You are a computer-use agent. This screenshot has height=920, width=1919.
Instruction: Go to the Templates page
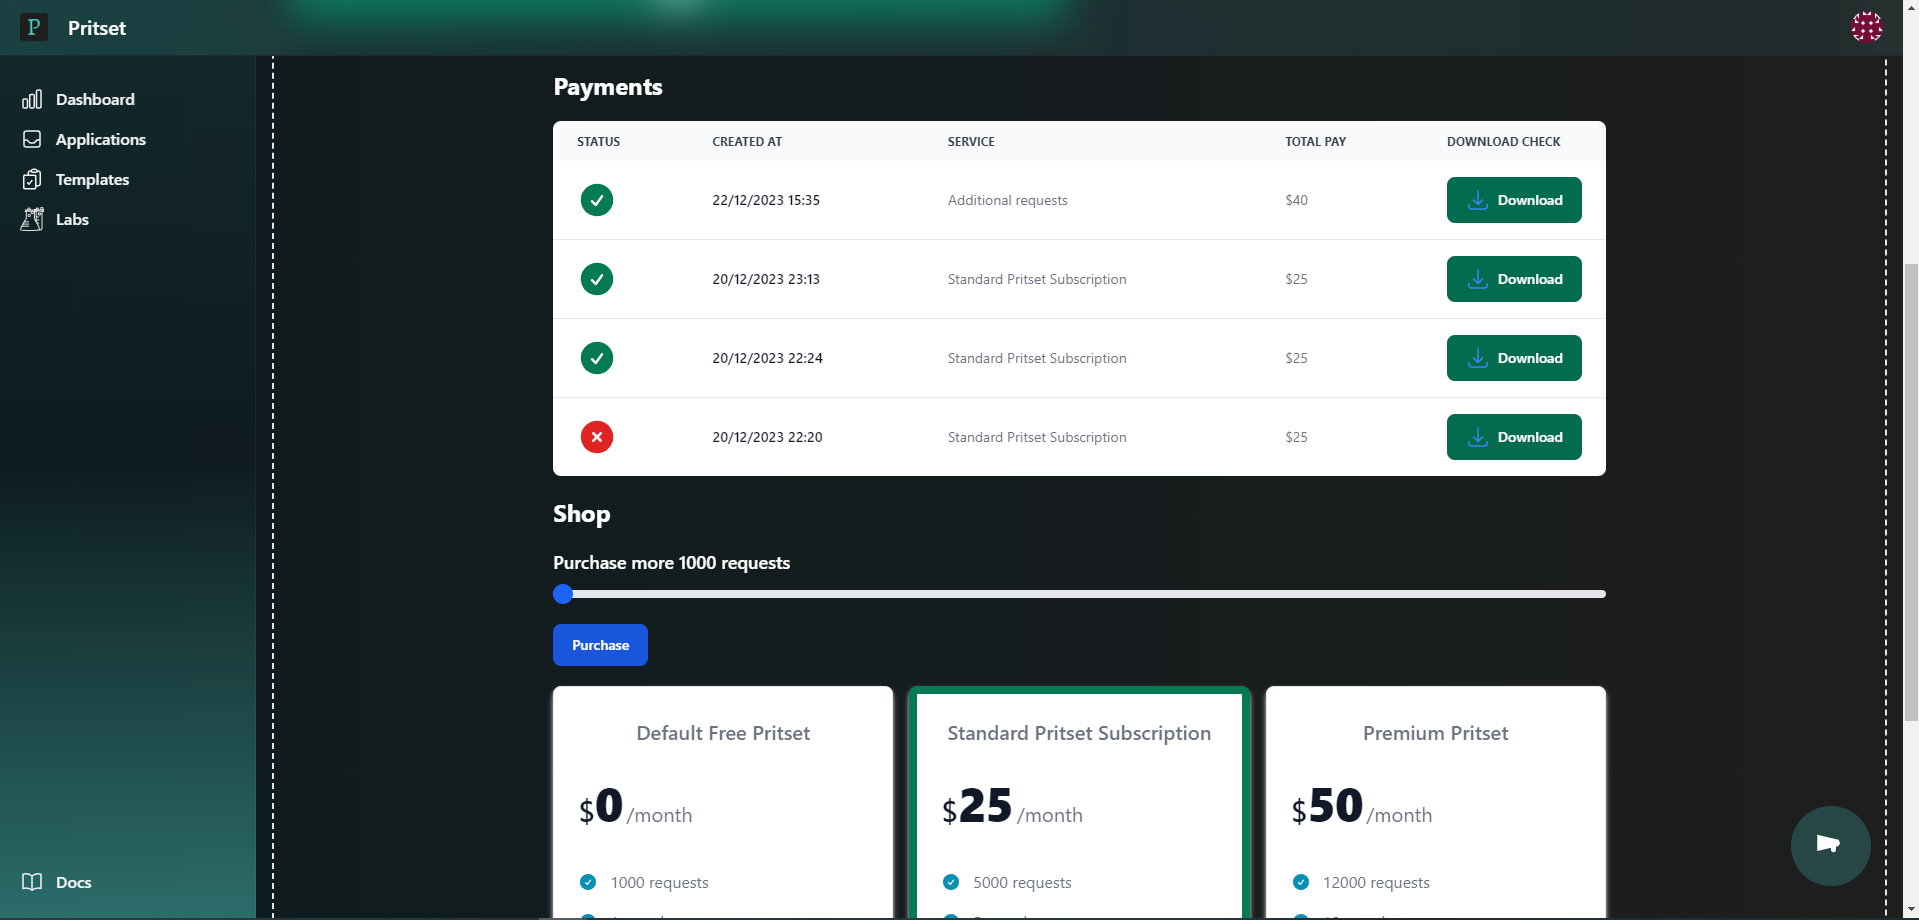[92, 179]
